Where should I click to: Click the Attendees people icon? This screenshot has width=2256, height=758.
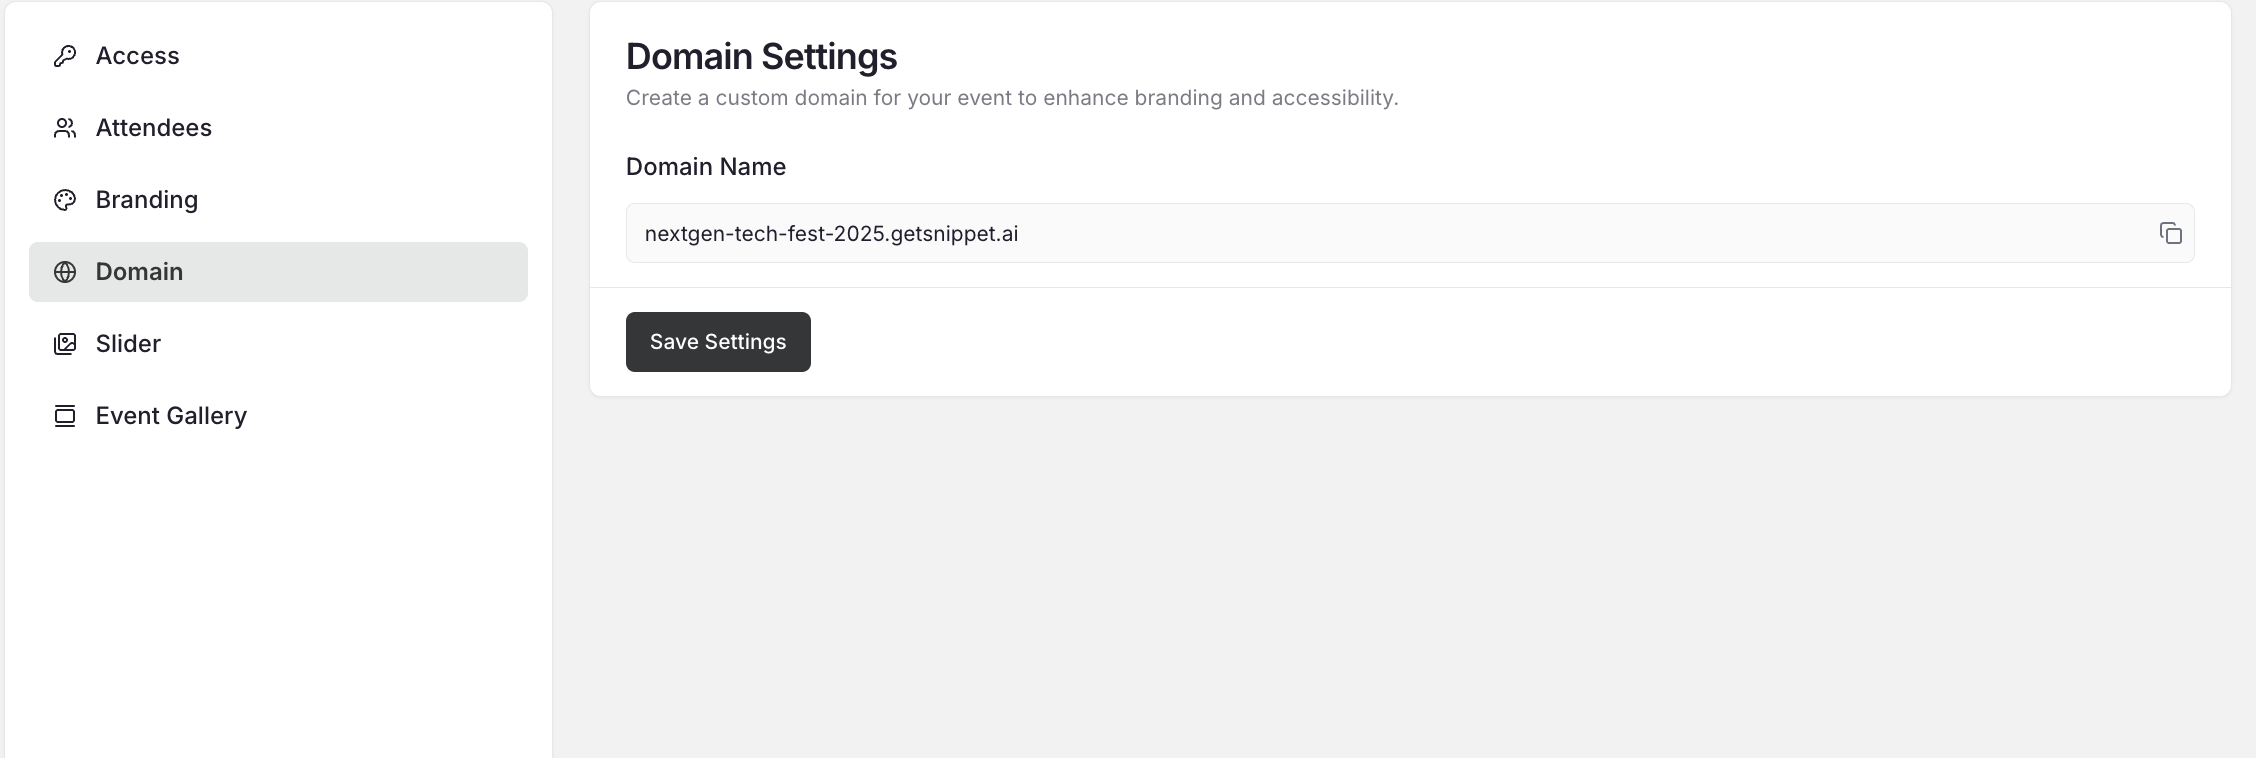(x=65, y=128)
